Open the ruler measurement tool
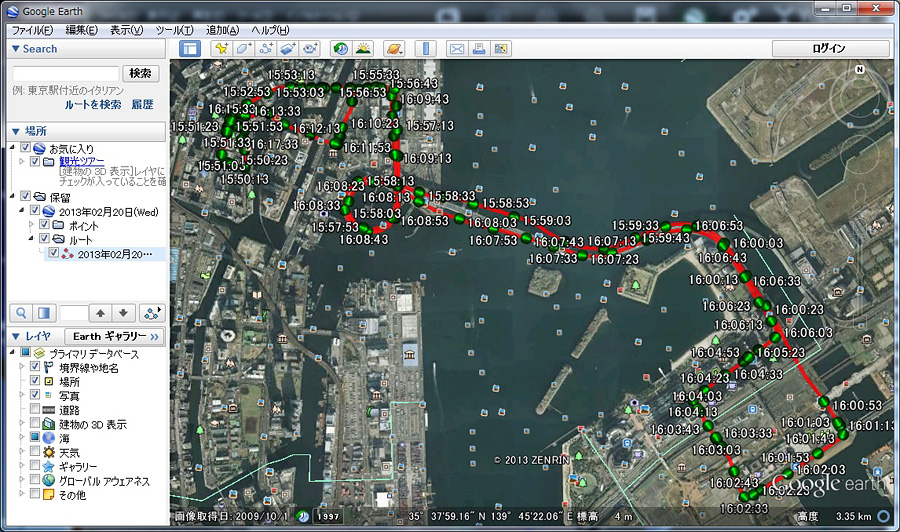Image resolution: width=900 pixels, height=532 pixels. point(425,49)
